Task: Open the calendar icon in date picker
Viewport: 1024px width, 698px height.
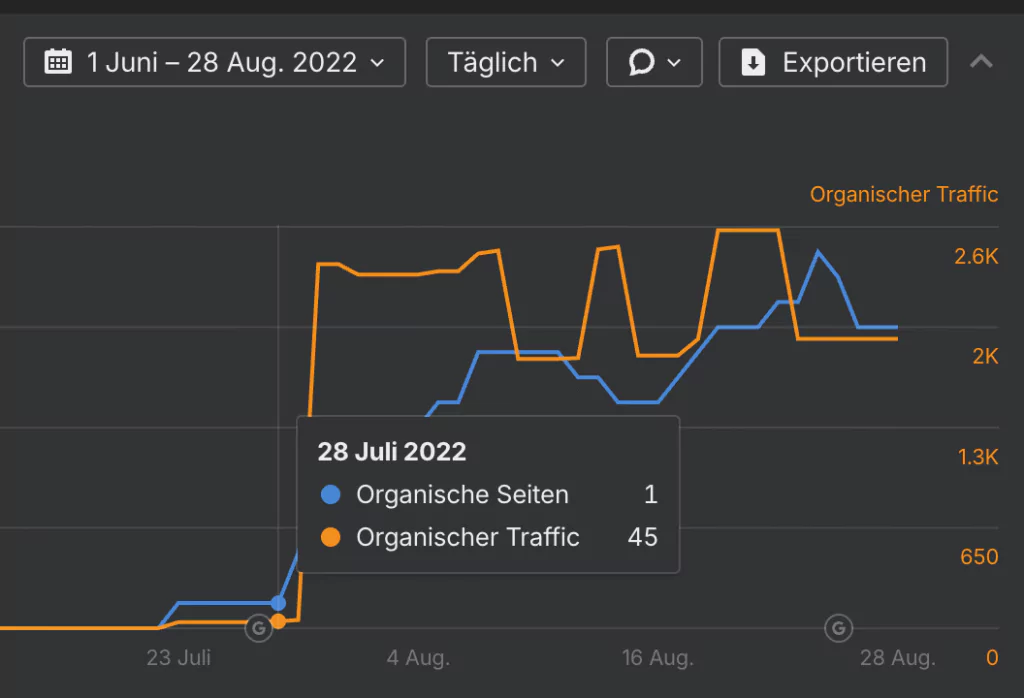Action: pyautogui.click(x=58, y=61)
